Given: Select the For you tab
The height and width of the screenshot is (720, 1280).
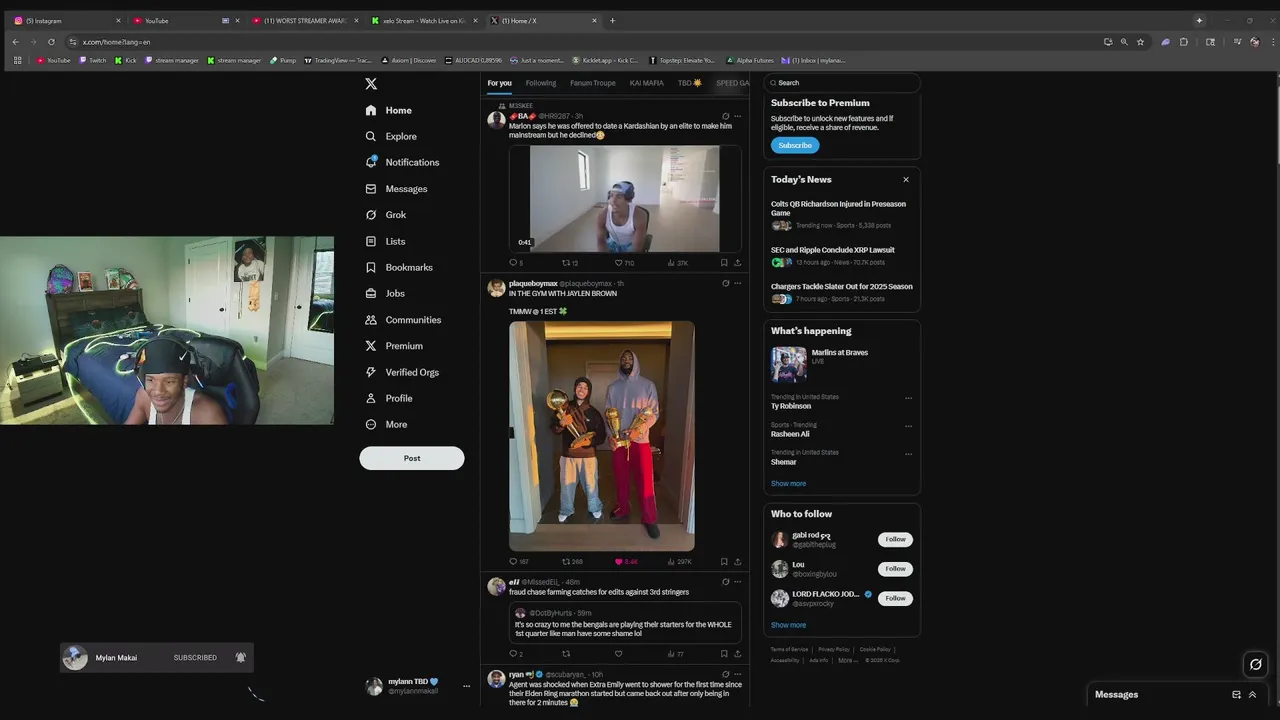Looking at the screenshot, I should (499, 83).
